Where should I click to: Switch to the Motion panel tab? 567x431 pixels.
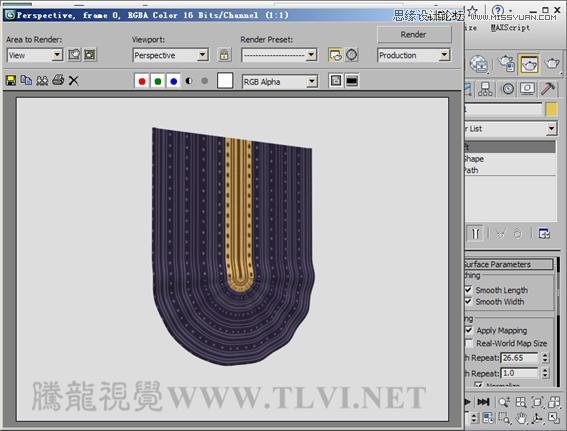(x=508, y=89)
